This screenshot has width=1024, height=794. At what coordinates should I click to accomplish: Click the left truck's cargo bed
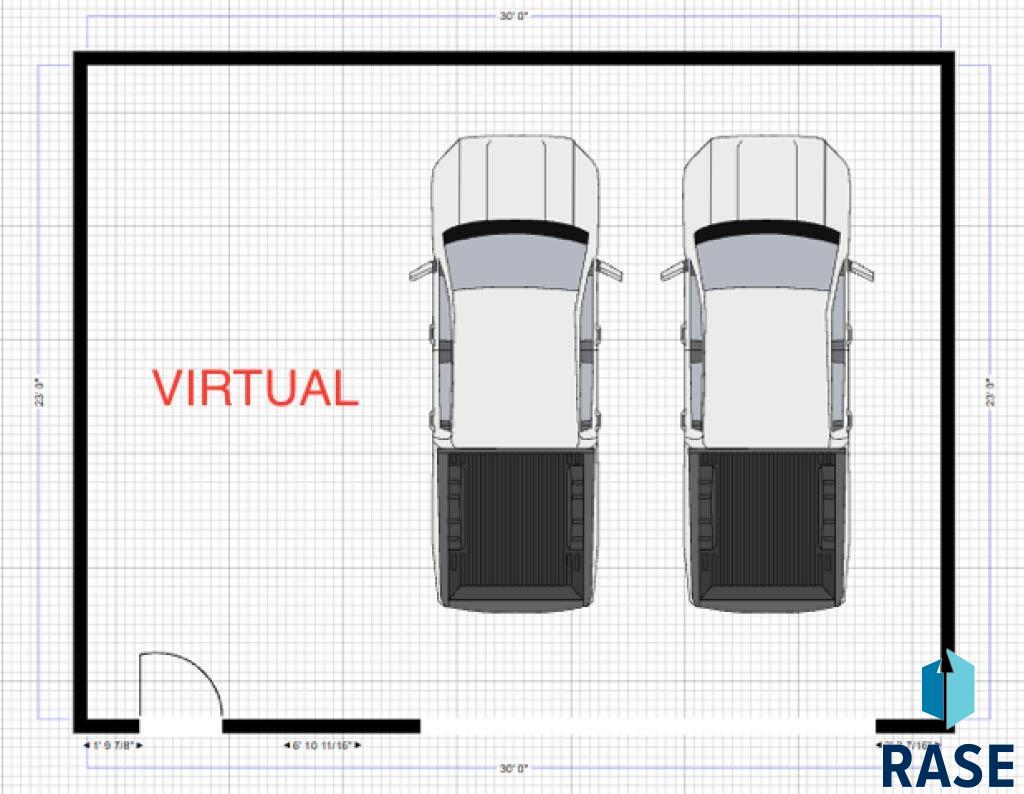point(515,528)
